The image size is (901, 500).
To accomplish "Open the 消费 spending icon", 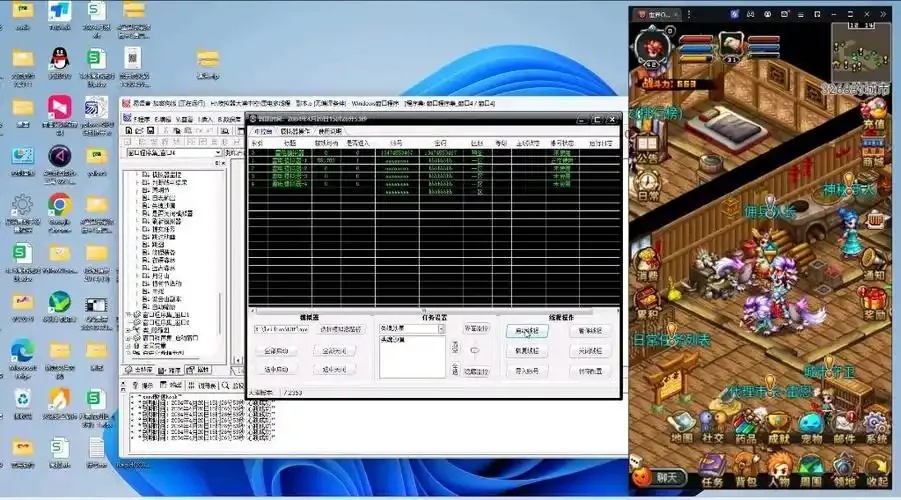I will 647,265.
